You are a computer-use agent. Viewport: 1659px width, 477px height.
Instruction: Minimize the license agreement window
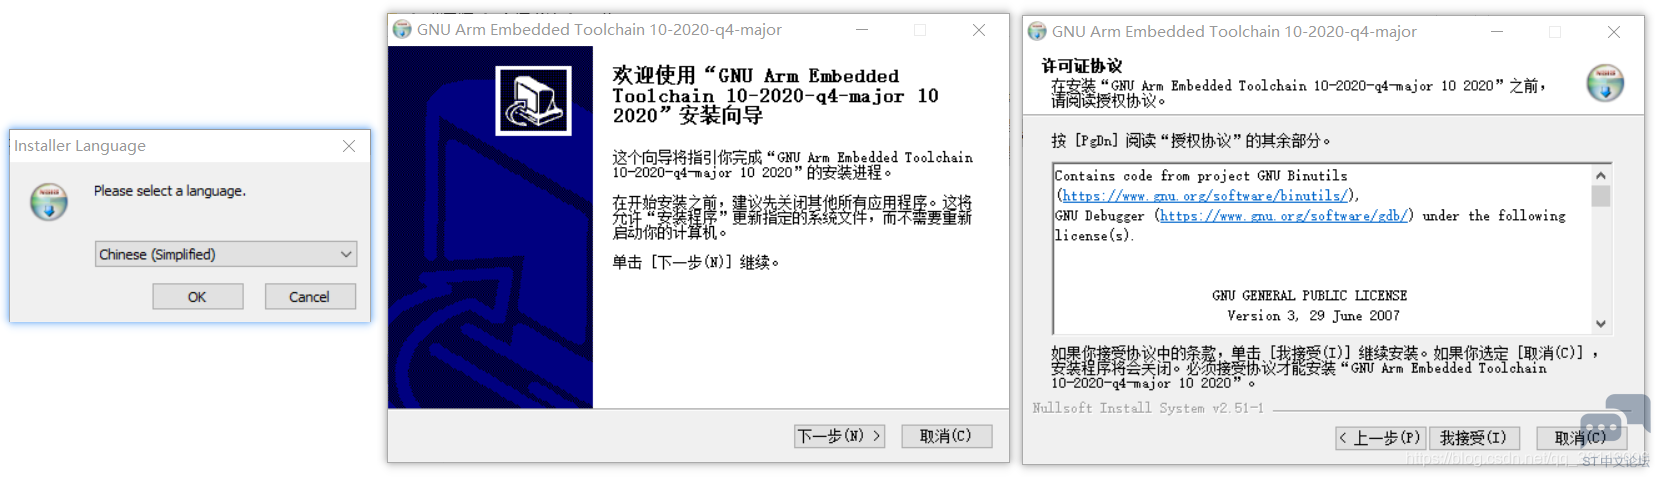[1497, 32]
